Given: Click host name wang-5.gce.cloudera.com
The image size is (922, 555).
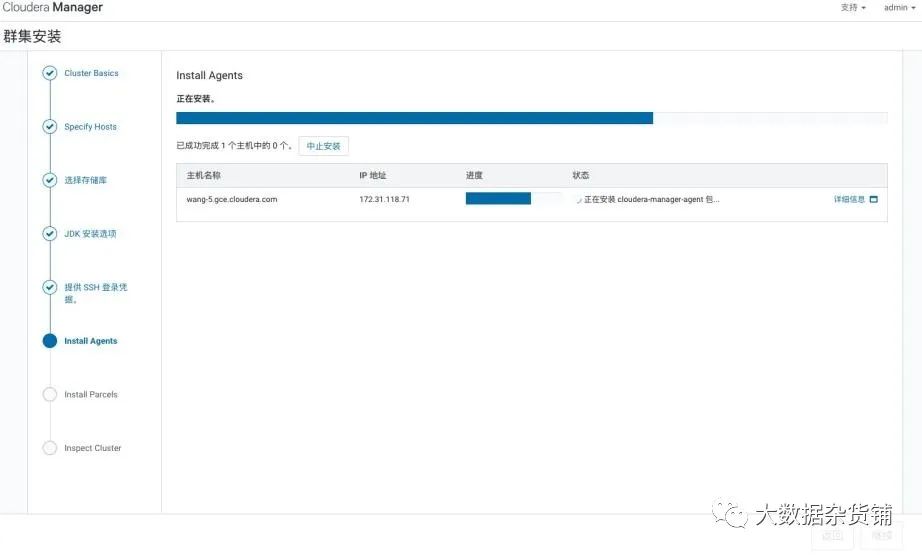Looking at the screenshot, I should point(232,199).
